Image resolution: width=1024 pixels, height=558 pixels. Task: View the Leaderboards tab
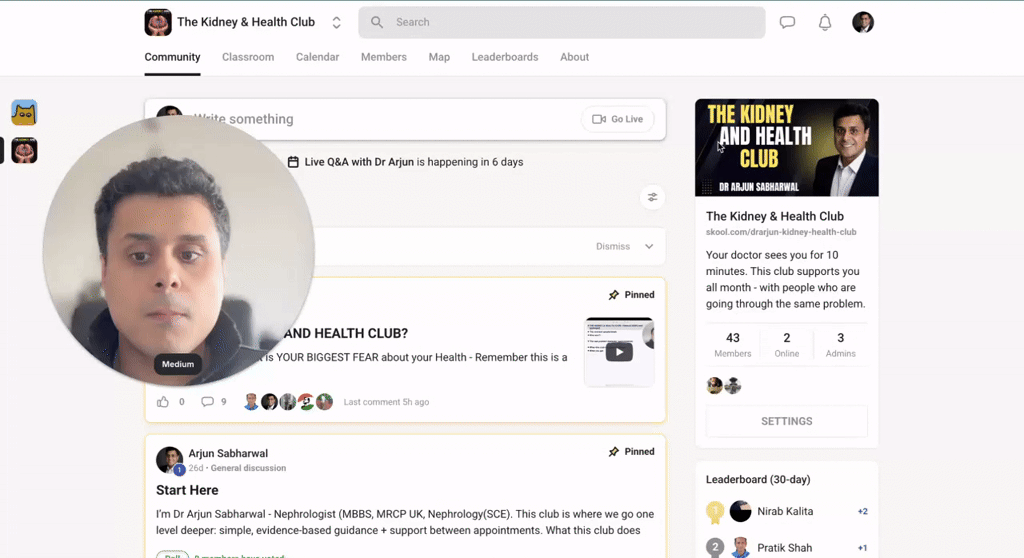coord(505,57)
